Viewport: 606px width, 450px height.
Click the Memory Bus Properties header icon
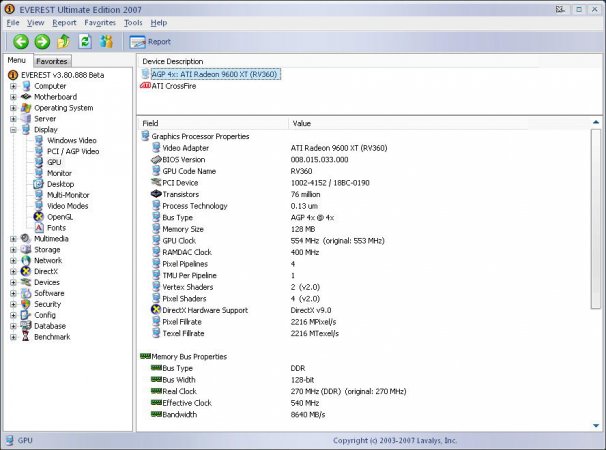145,356
